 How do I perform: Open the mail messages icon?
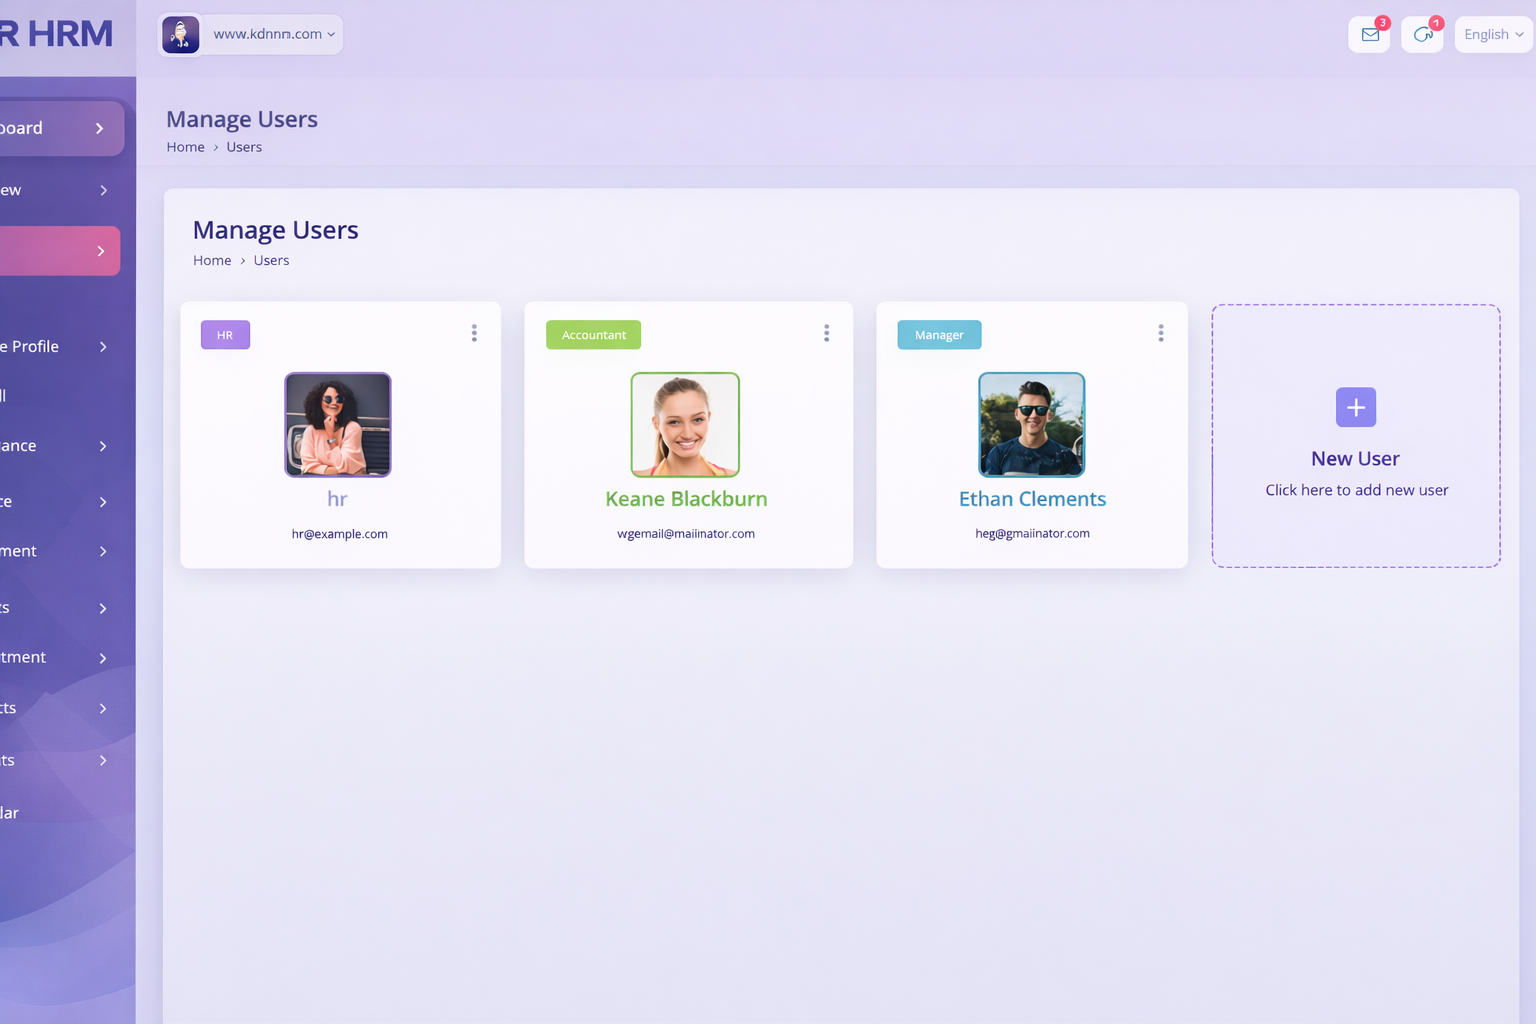pyautogui.click(x=1369, y=35)
